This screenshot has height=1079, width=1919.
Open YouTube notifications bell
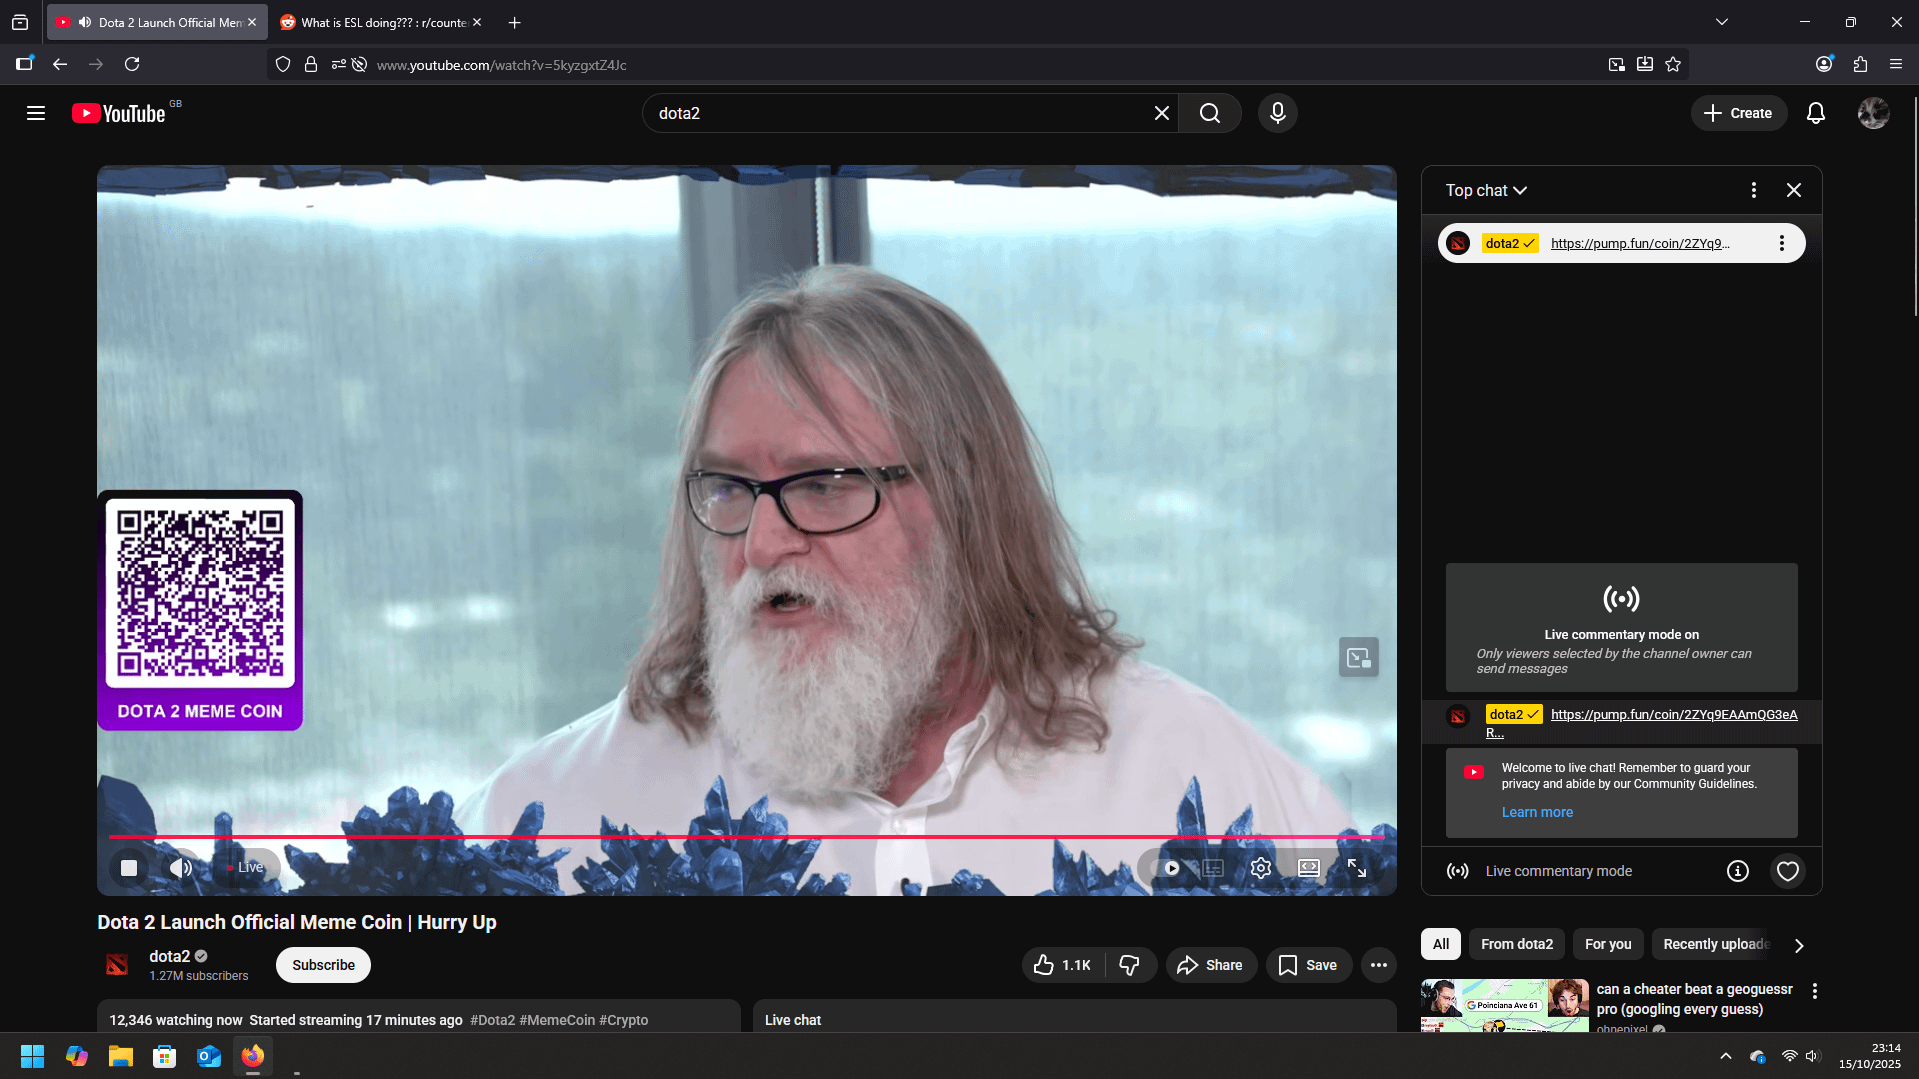coord(1816,113)
